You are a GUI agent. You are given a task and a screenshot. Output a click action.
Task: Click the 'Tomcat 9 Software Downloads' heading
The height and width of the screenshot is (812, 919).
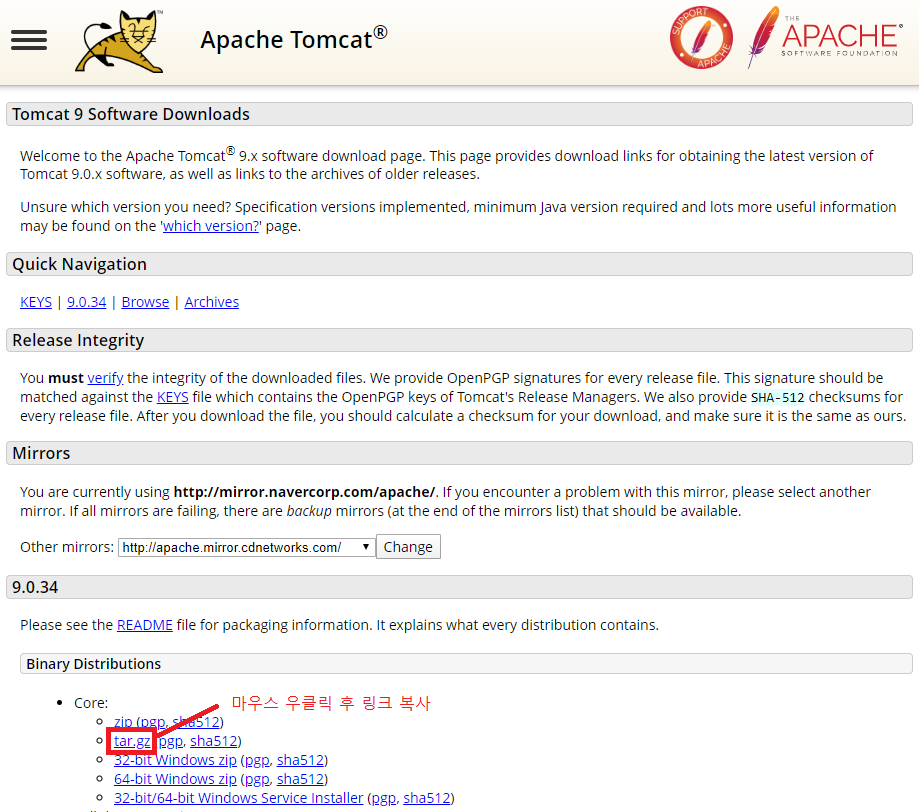tap(131, 114)
